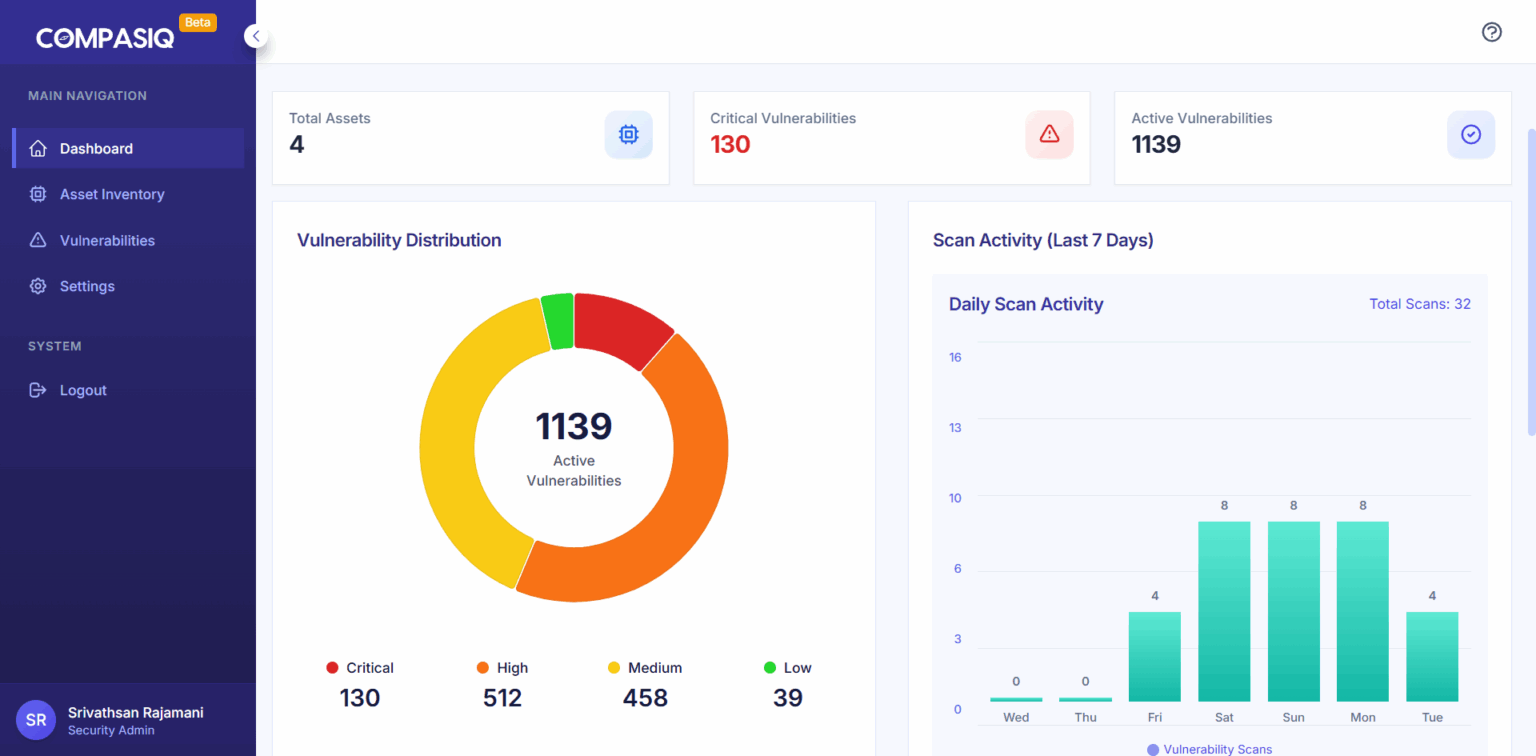Click the chip icon on Total Assets card

(x=628, y=134)
